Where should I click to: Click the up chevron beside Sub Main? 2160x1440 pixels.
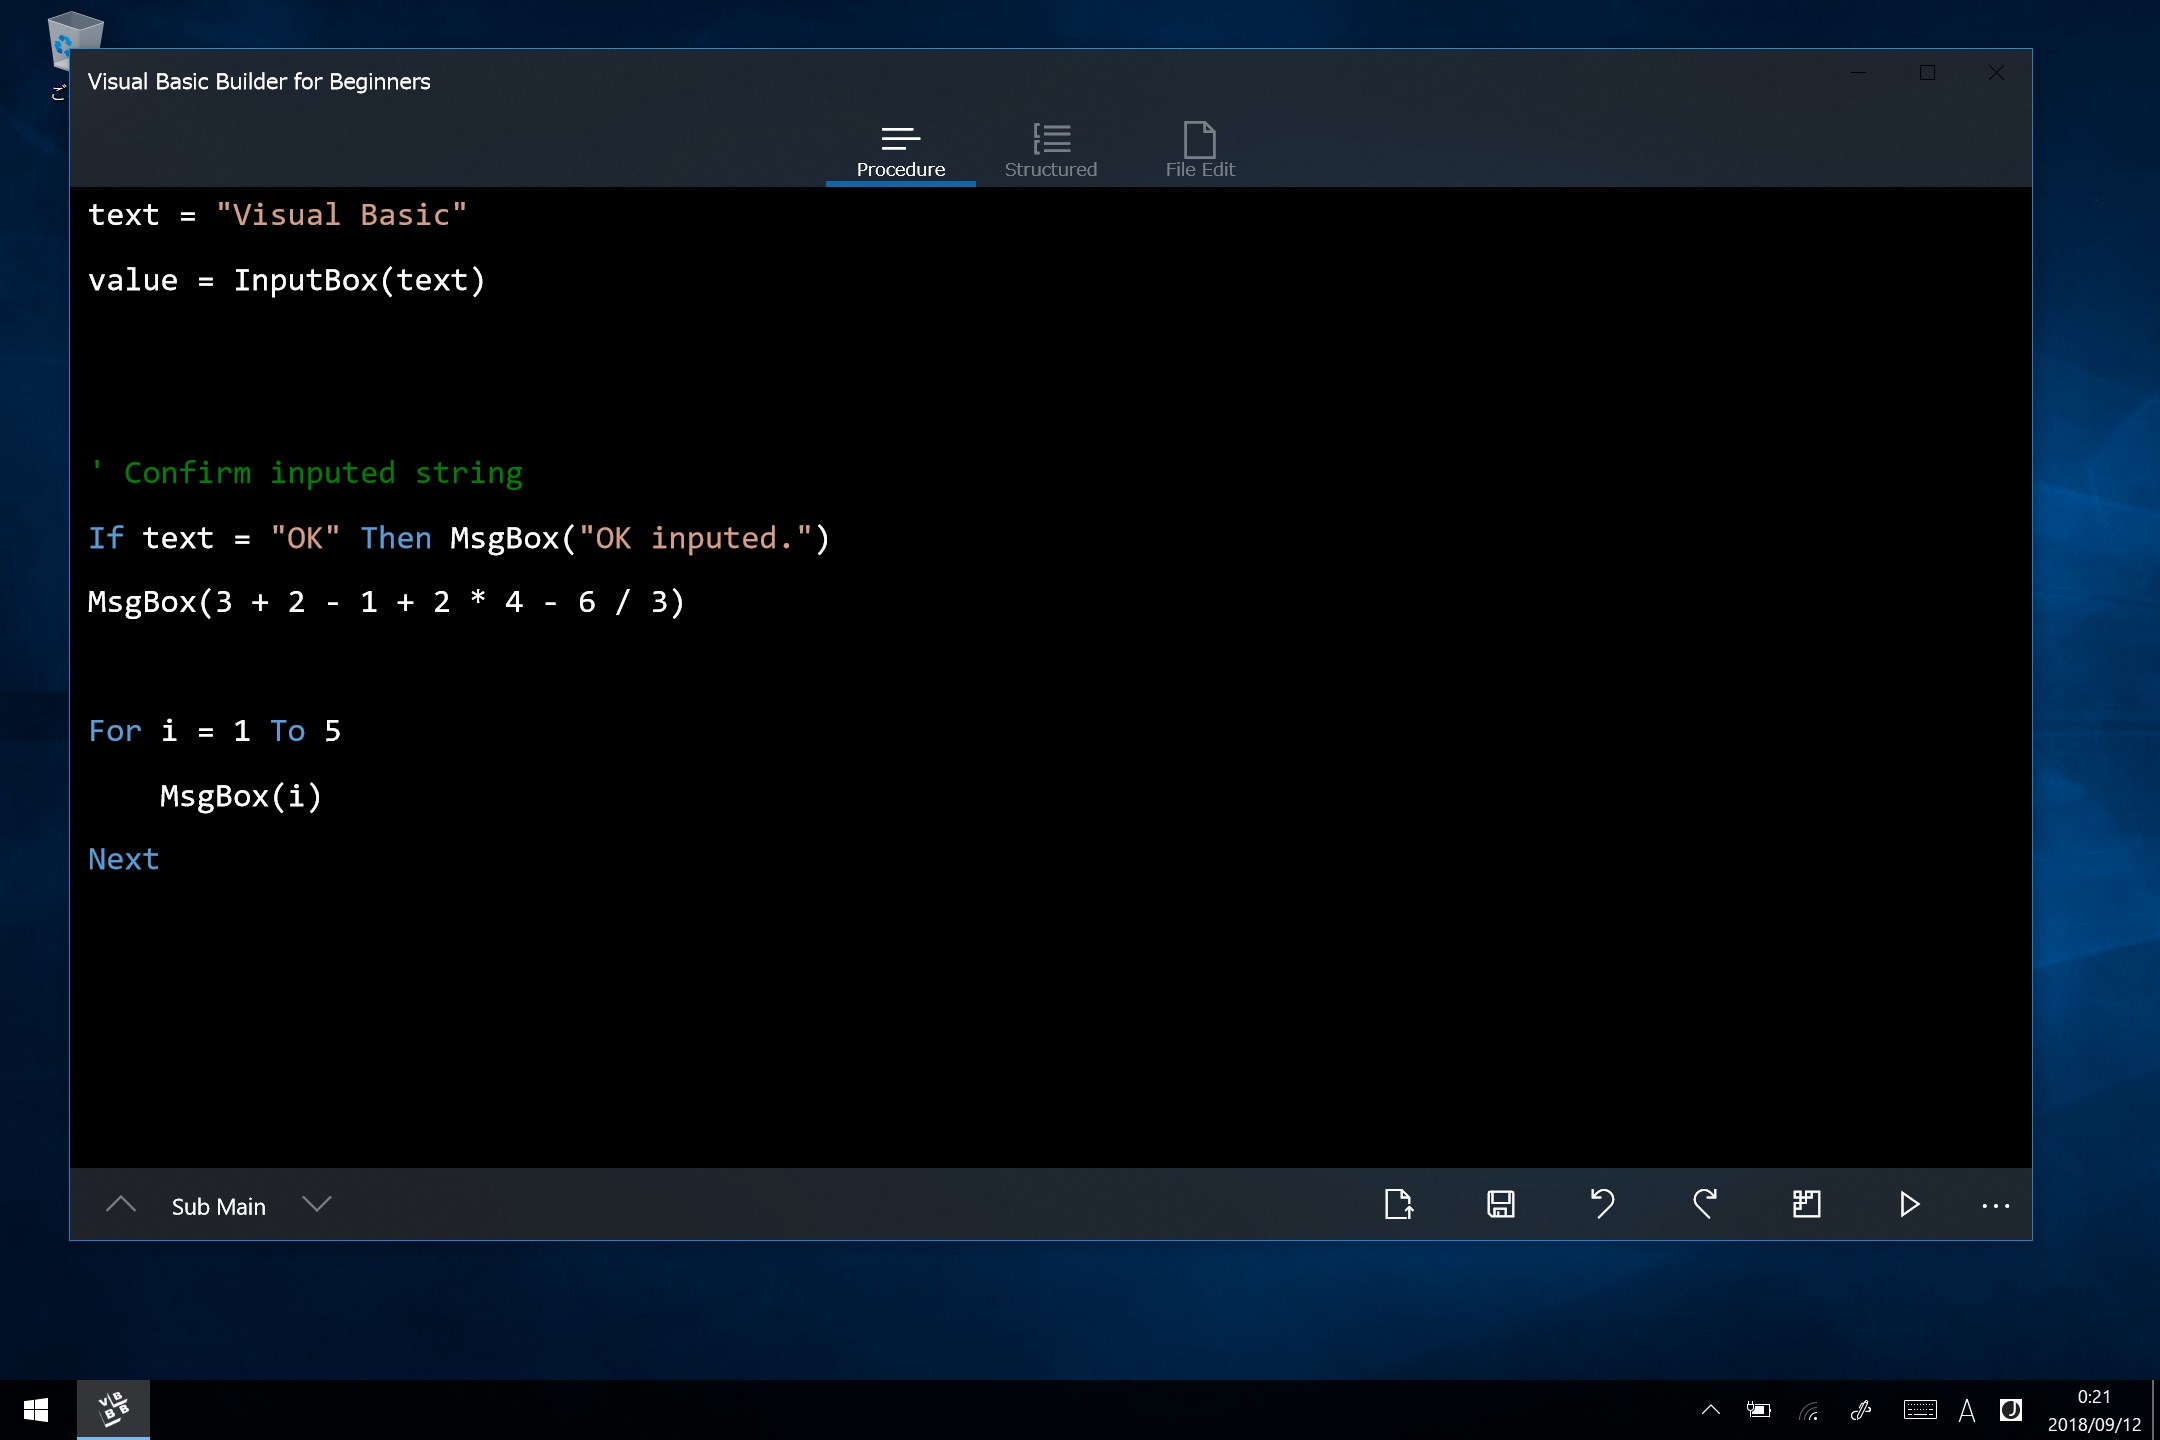click(121, 1204)
